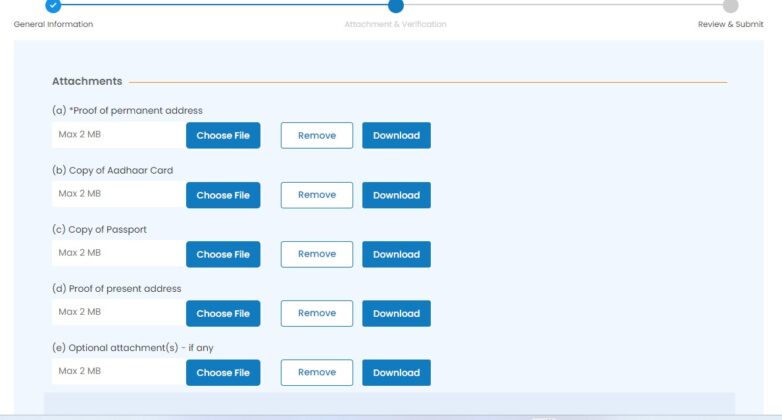The height and width of the screenshot is (420, 782).
Task: Click the Proof of present address file field
Action: click(x=119, y=312)
